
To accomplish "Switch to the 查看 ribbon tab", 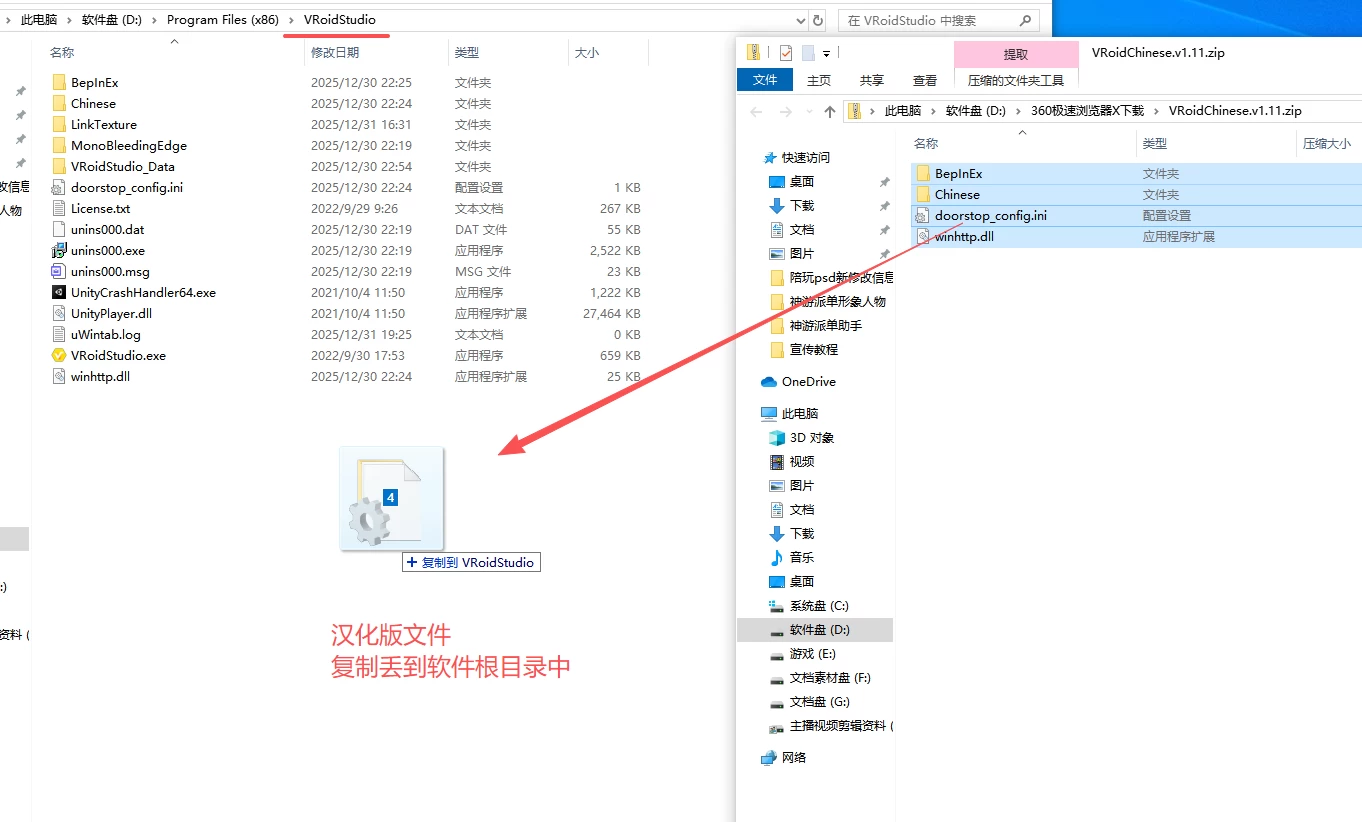I will click(925, 80).
